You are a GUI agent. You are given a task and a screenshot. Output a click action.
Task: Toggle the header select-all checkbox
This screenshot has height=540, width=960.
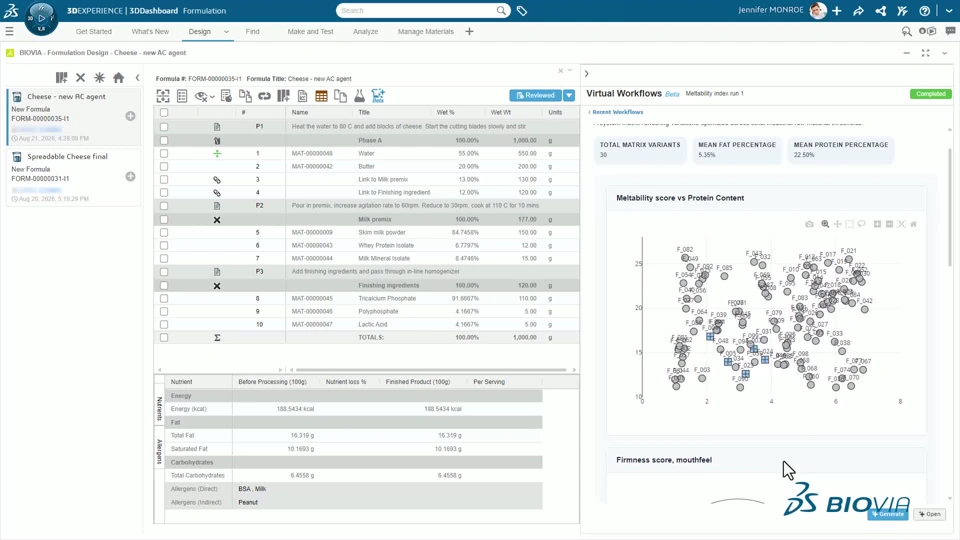click(x=163, y=113)
